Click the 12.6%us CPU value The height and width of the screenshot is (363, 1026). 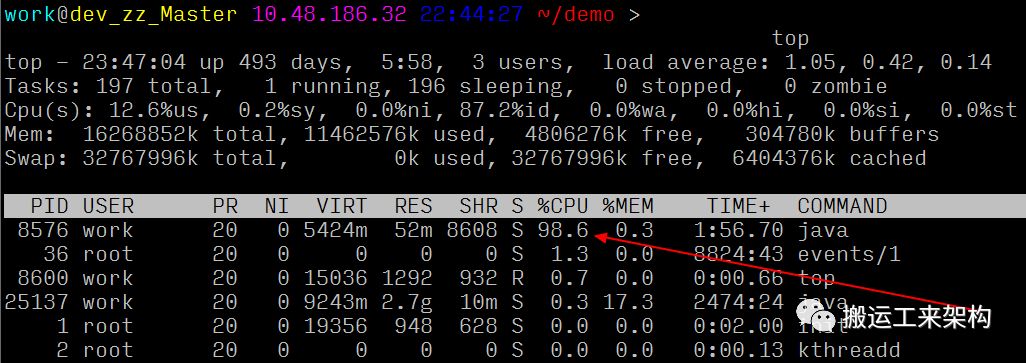(154, 111)
